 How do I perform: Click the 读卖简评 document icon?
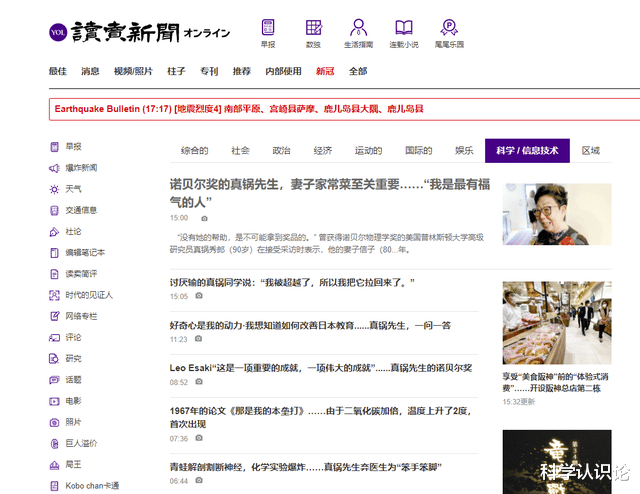pyautogui.click(x=54, y=274)
